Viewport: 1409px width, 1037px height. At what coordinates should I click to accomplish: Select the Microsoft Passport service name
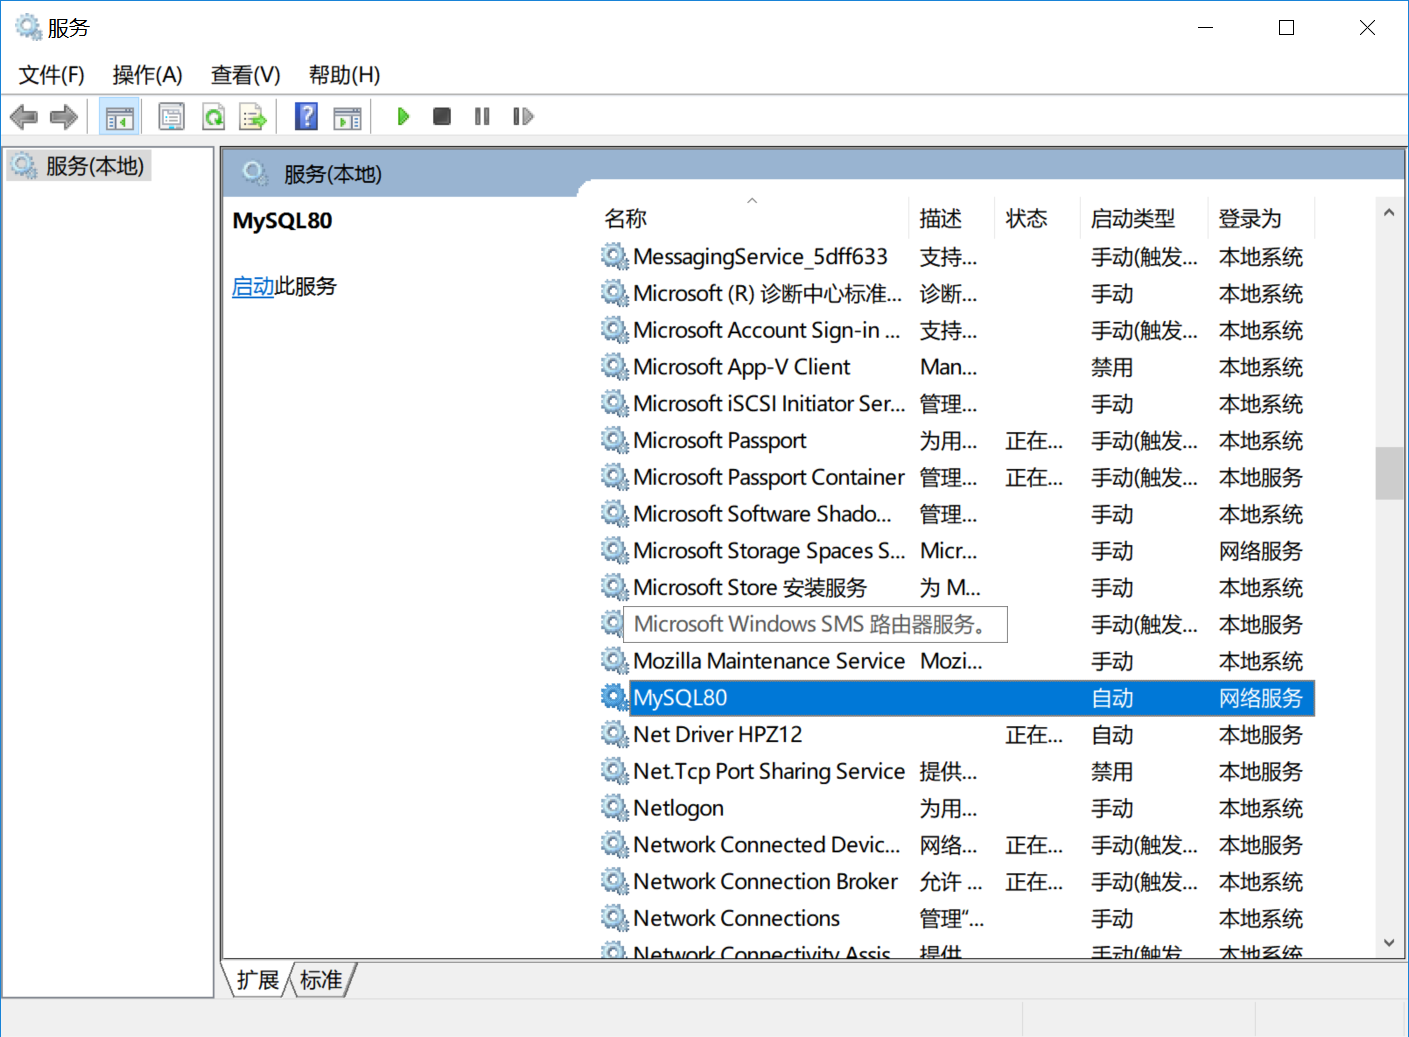pos(719,441)
